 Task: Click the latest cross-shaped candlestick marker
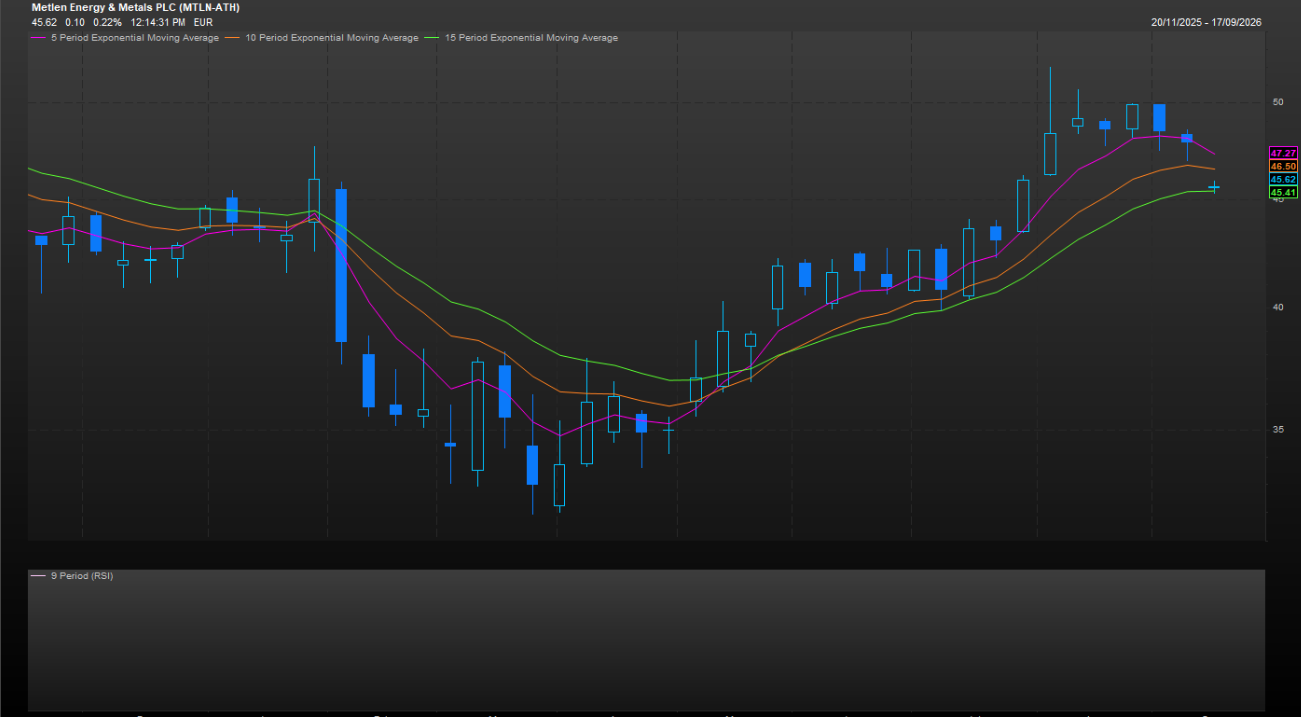coord(1214,187)
